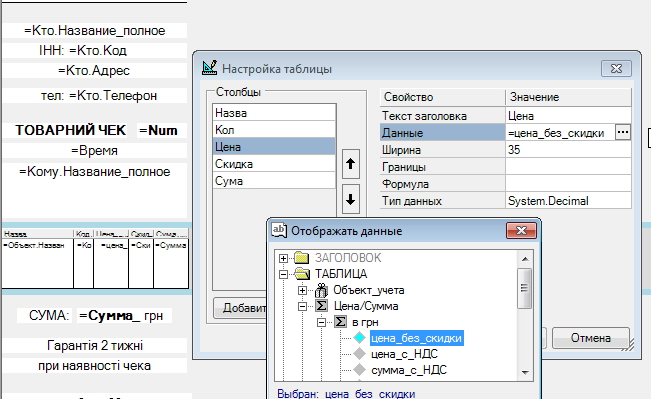Select Скидка in the columns list
651x399 pixels.
tap(274, 164)
